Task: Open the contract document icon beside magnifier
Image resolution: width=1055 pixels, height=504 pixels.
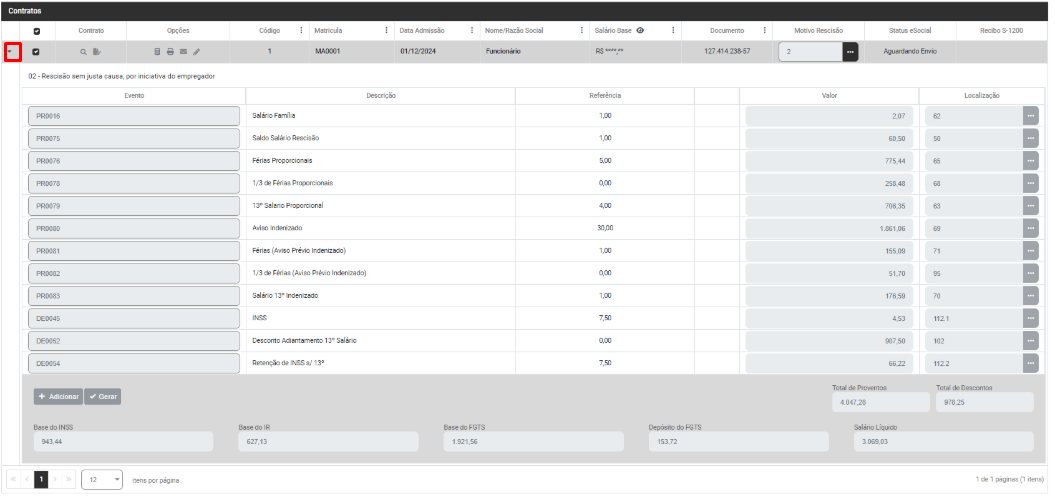Action: 97,52
